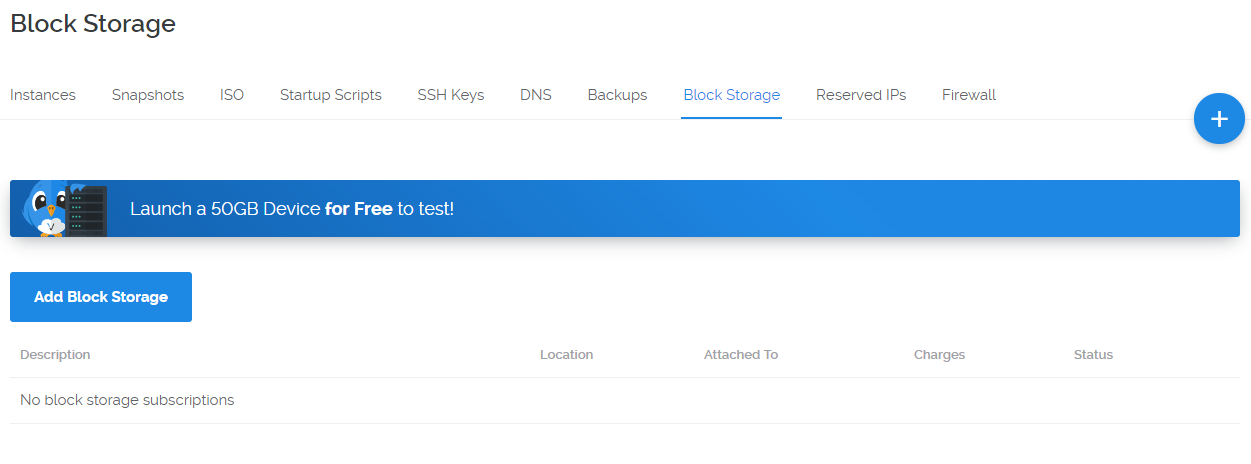Sort by the Location column header
This screenshot has width=1251, height=464.
(566, 355)
